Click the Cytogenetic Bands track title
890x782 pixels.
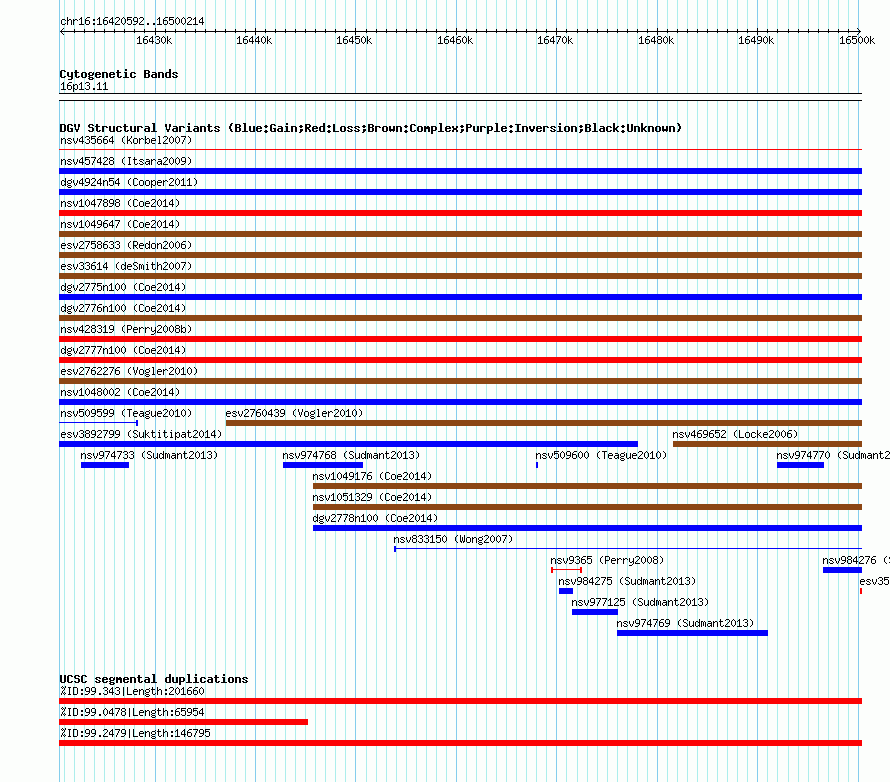[119, 74]
